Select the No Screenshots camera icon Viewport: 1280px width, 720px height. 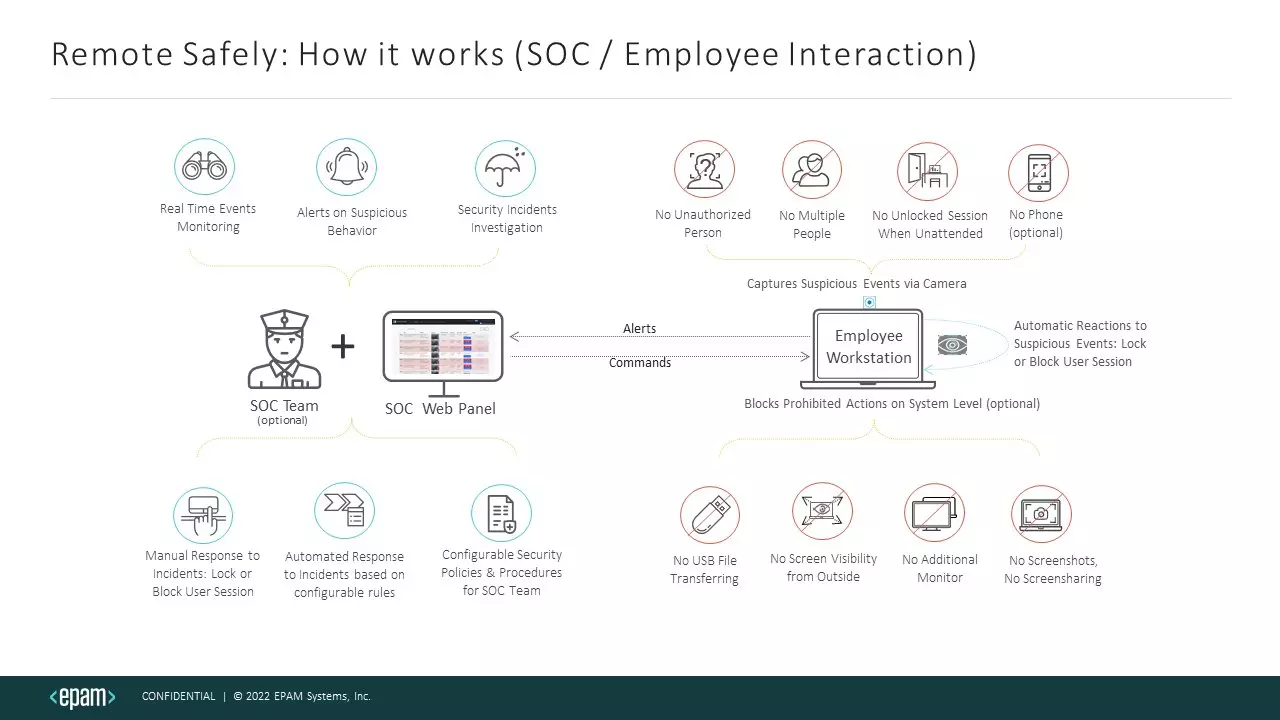[1041, 514]
